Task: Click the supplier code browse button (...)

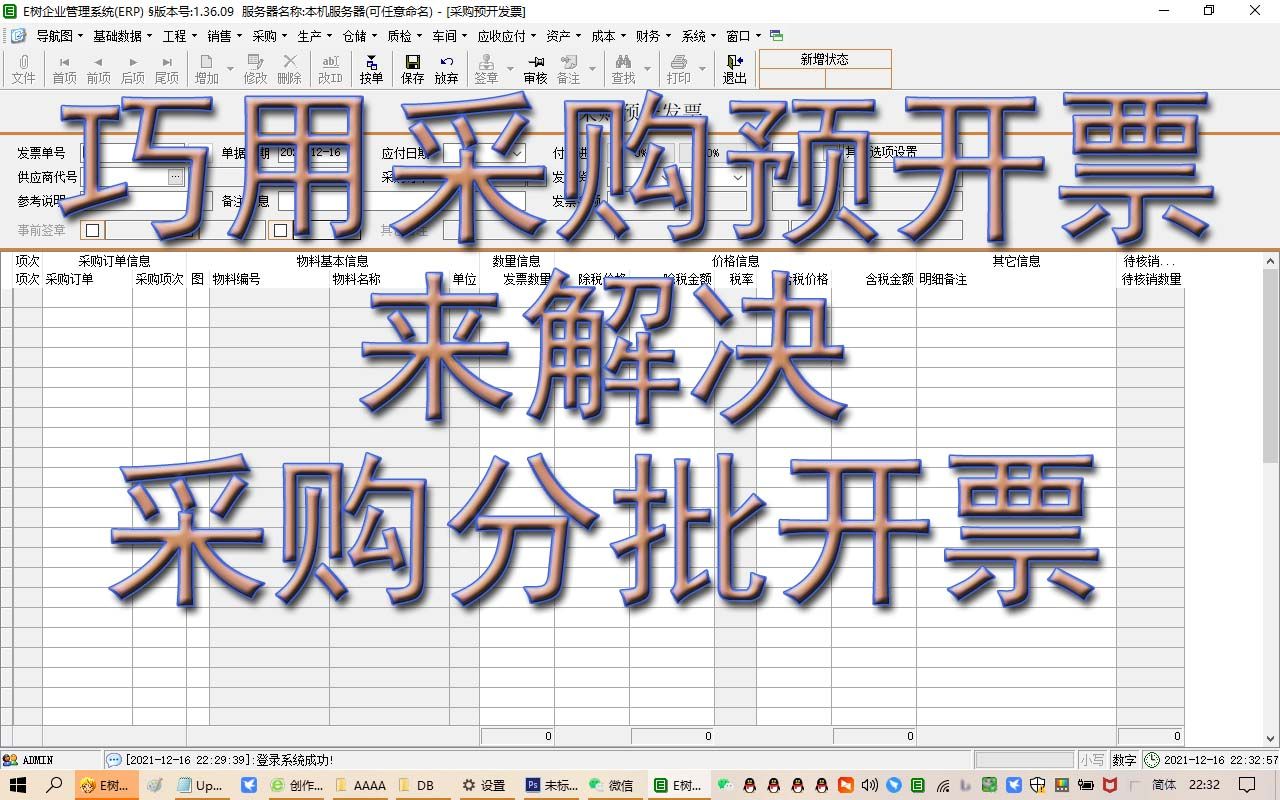Action: [x=175, y=175]
